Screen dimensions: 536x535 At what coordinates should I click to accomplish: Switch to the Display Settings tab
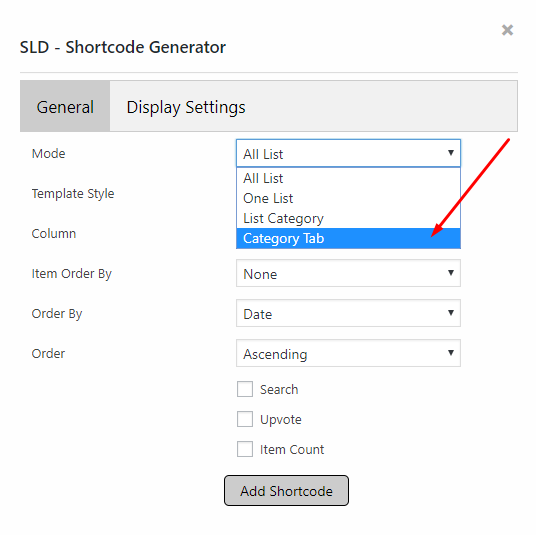186,107
